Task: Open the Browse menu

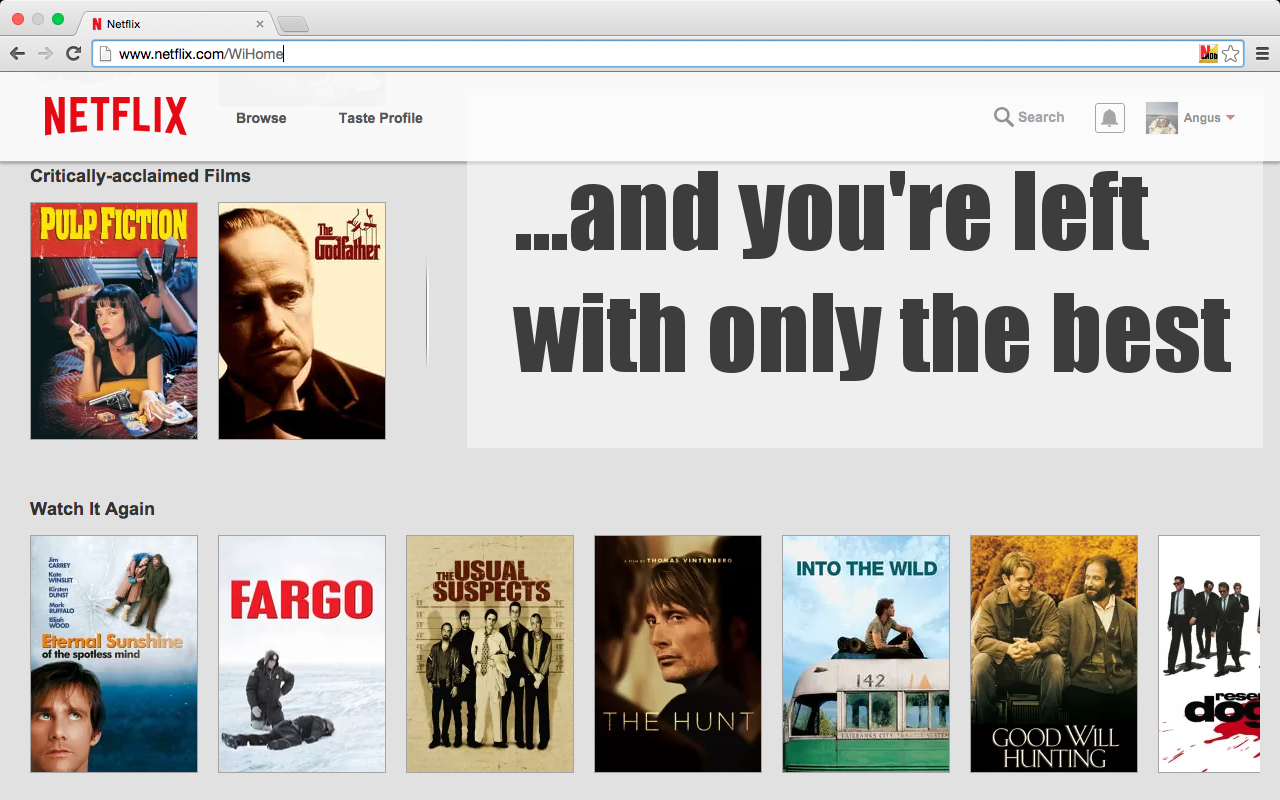Action: [x=261, y=118]
